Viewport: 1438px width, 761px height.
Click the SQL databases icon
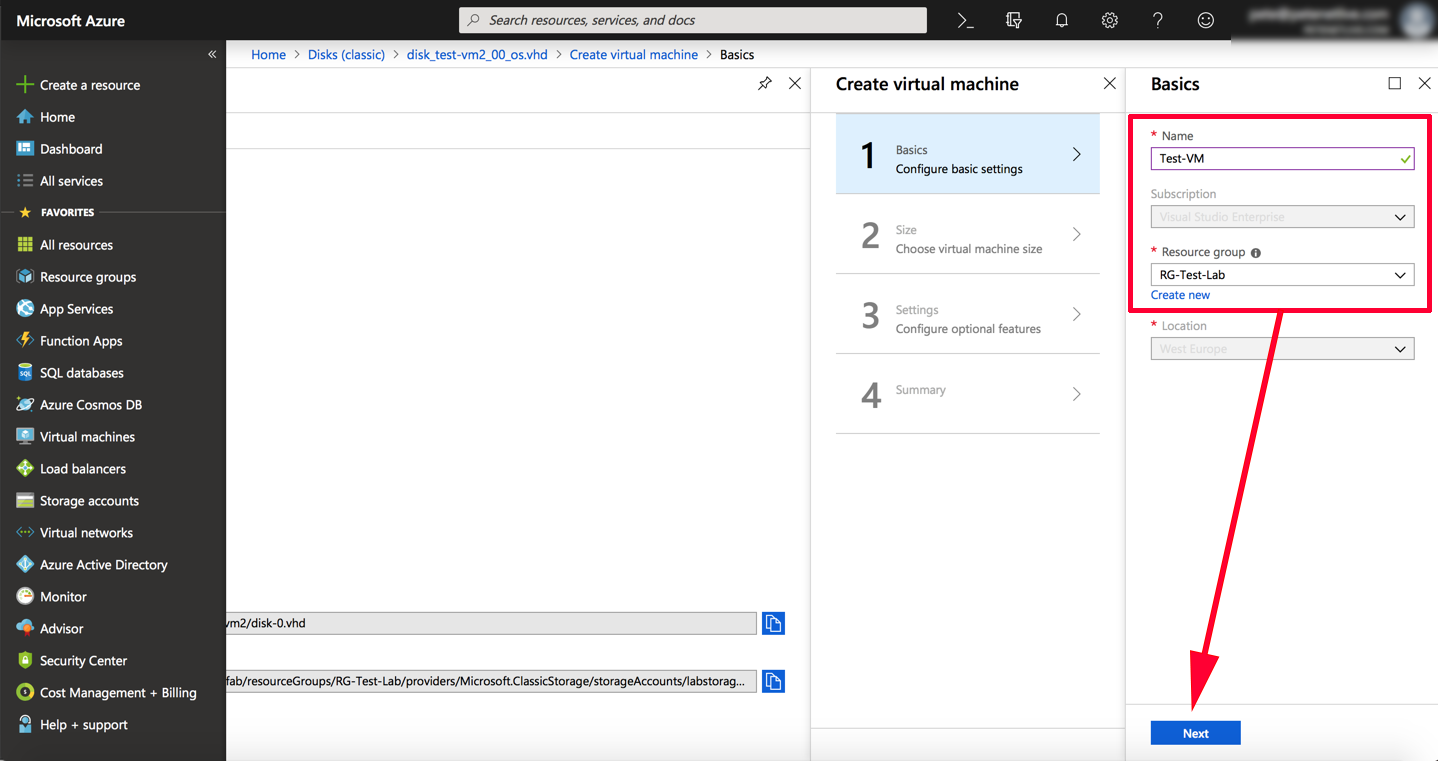tap(25, 373)
